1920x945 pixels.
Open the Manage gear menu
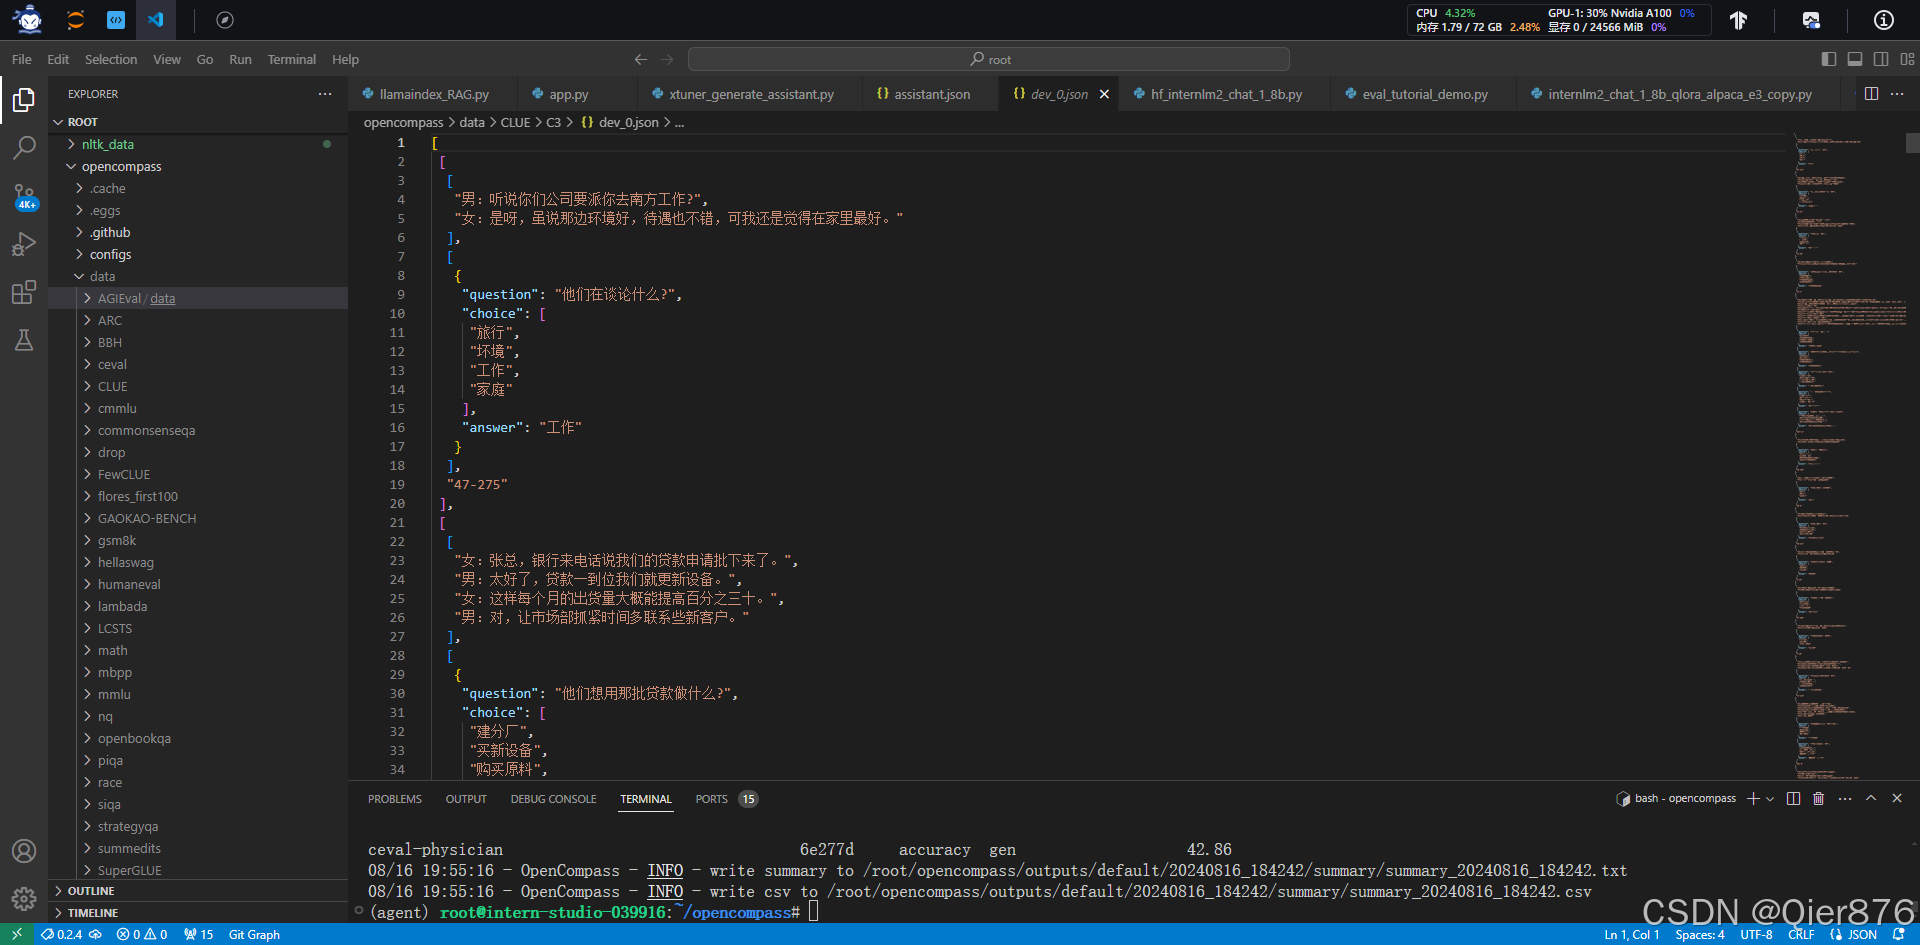pos(24,898)
